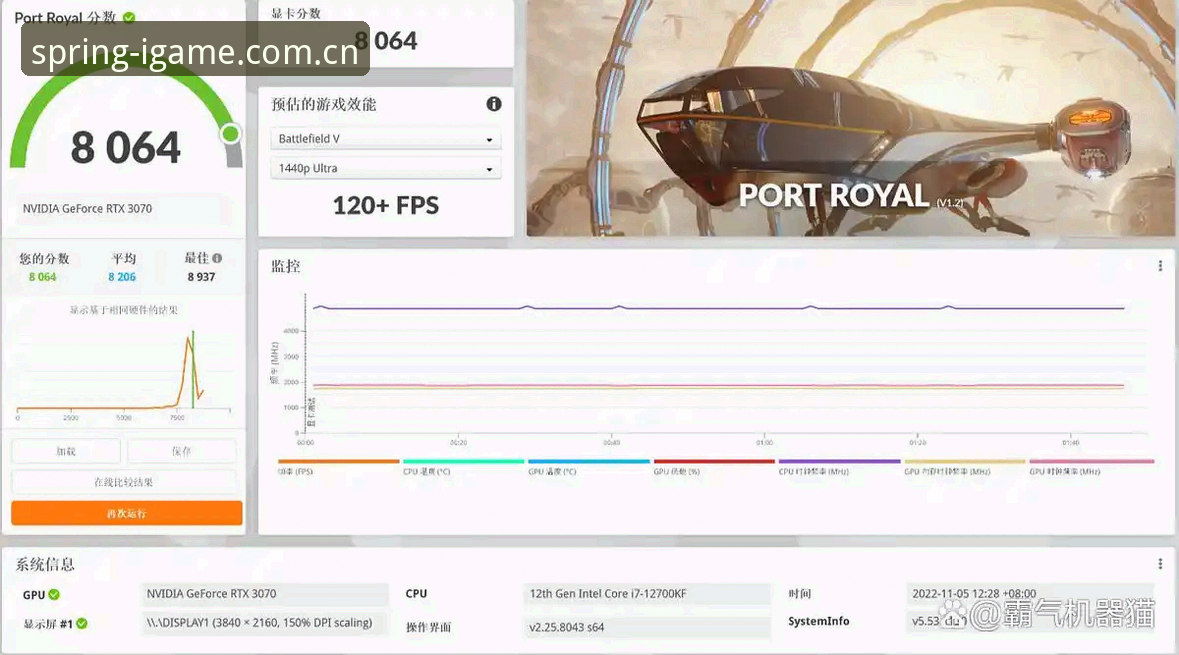Open the three-dot menu in 系统信息 panel
The height and width of the screenshot is (655, 1179).
1160,563
